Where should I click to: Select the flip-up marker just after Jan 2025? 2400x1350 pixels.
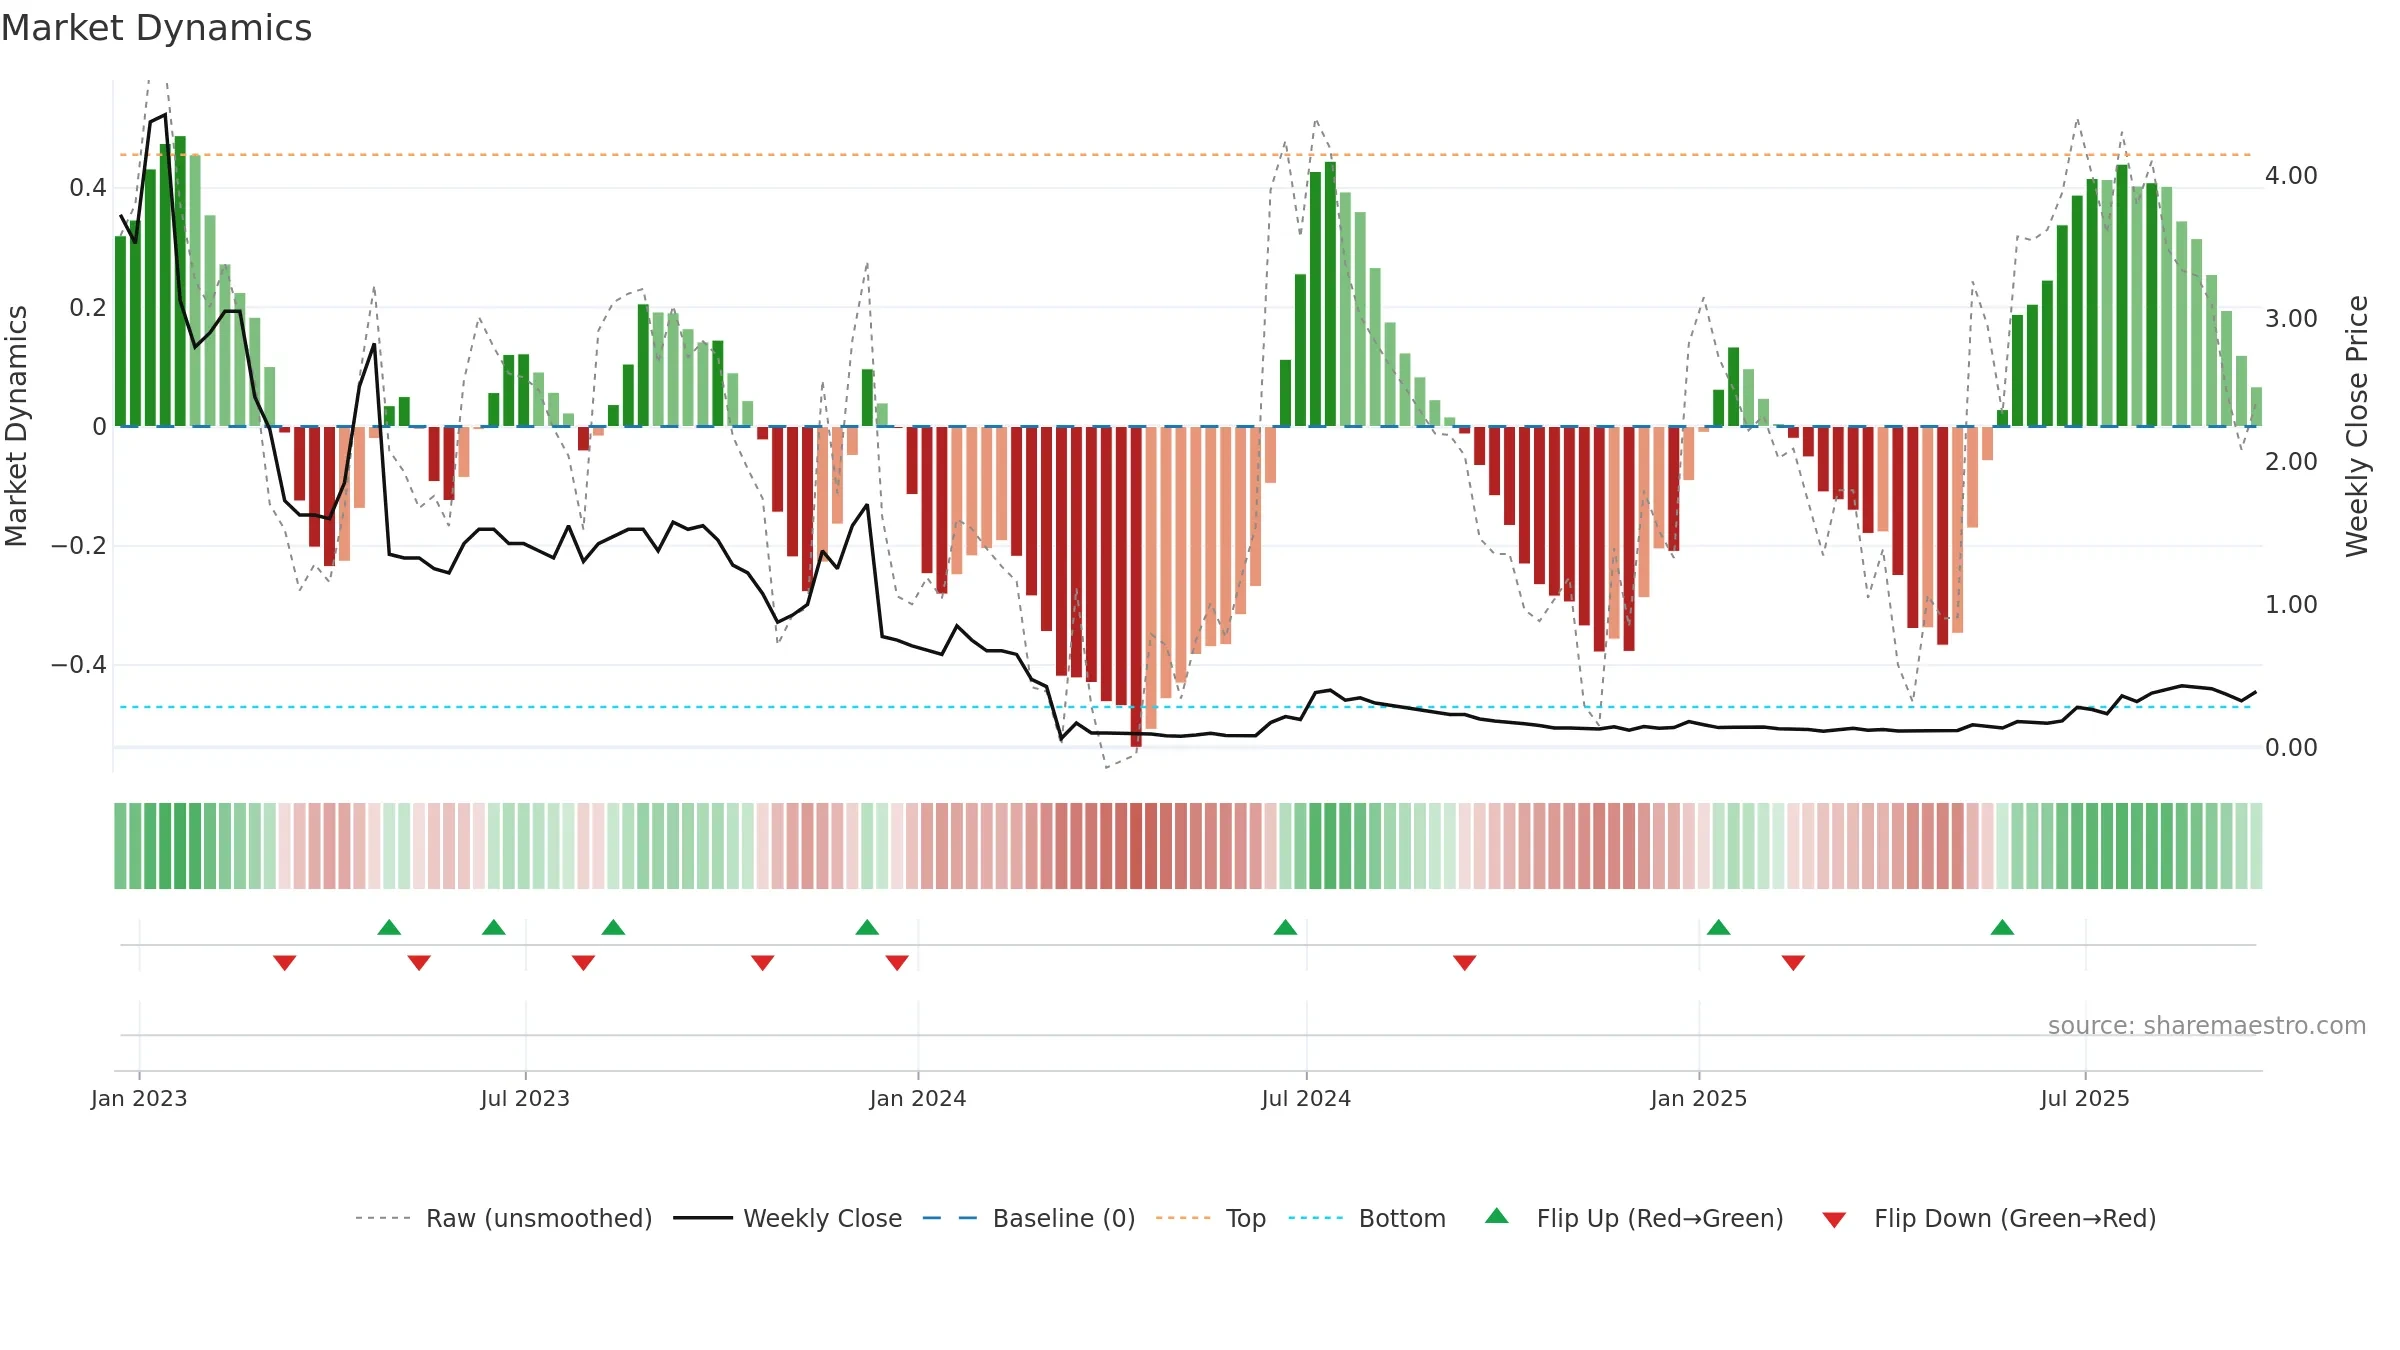[x=1719, y=927]
